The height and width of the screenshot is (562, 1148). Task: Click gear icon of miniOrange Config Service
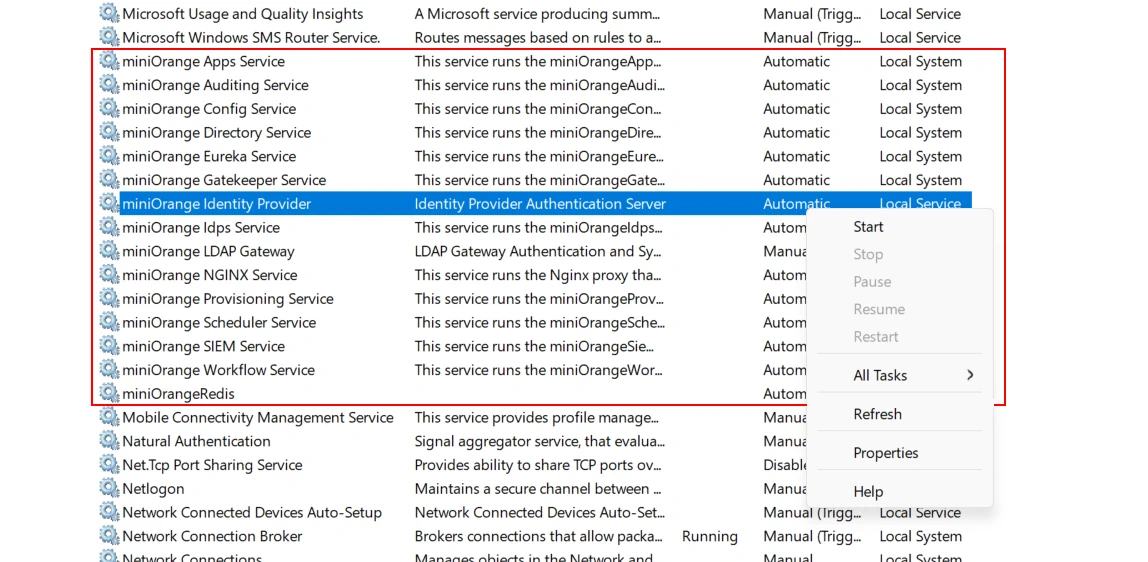pyautogui.click(x=109, y=108)
